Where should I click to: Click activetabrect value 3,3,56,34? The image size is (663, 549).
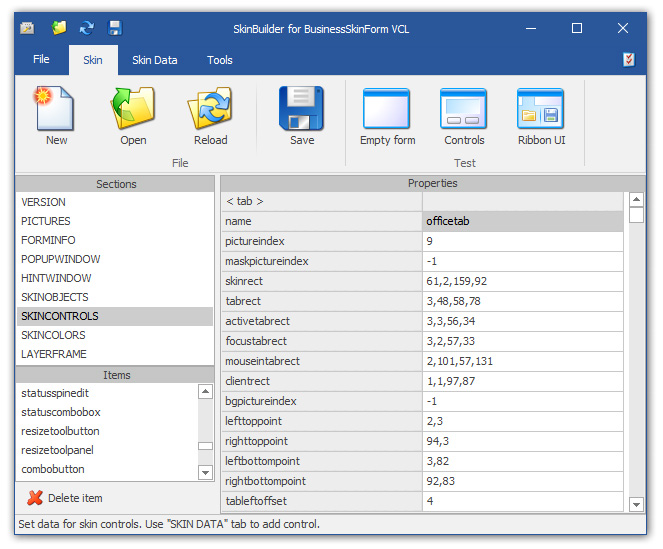point(523,321)
